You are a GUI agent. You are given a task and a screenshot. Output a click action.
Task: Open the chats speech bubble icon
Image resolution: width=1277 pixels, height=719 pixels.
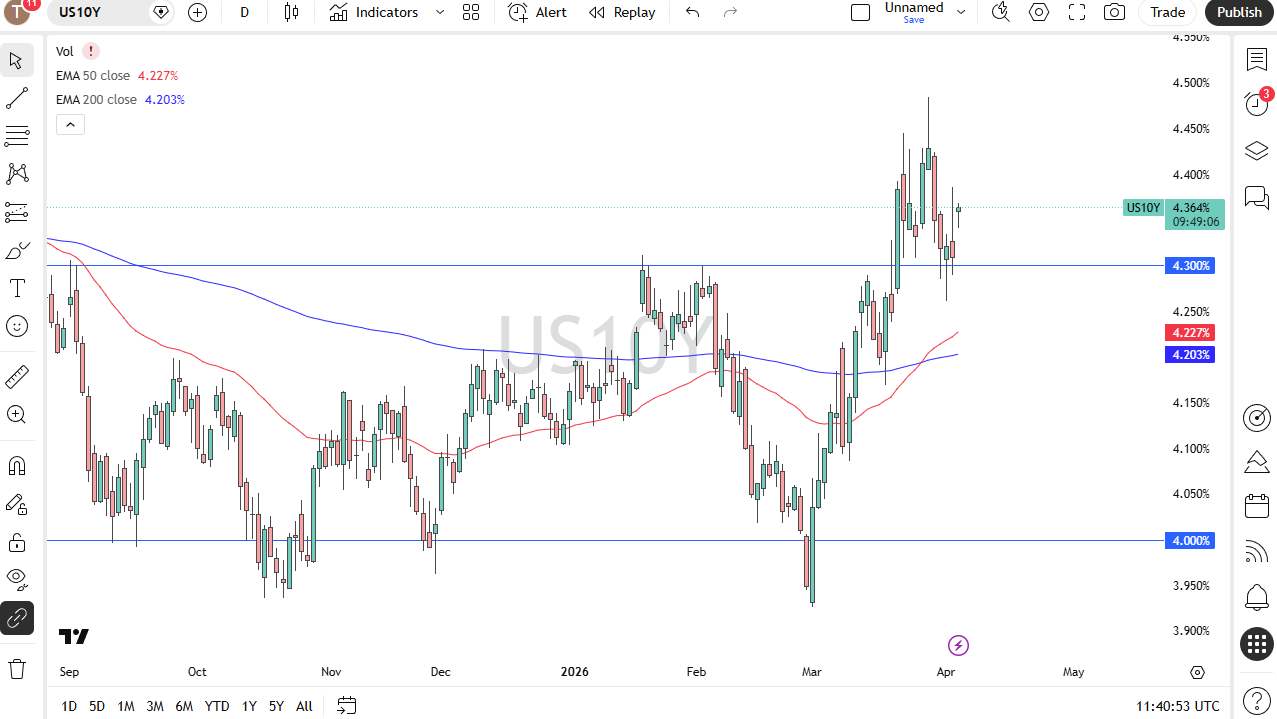(1257, 196)
